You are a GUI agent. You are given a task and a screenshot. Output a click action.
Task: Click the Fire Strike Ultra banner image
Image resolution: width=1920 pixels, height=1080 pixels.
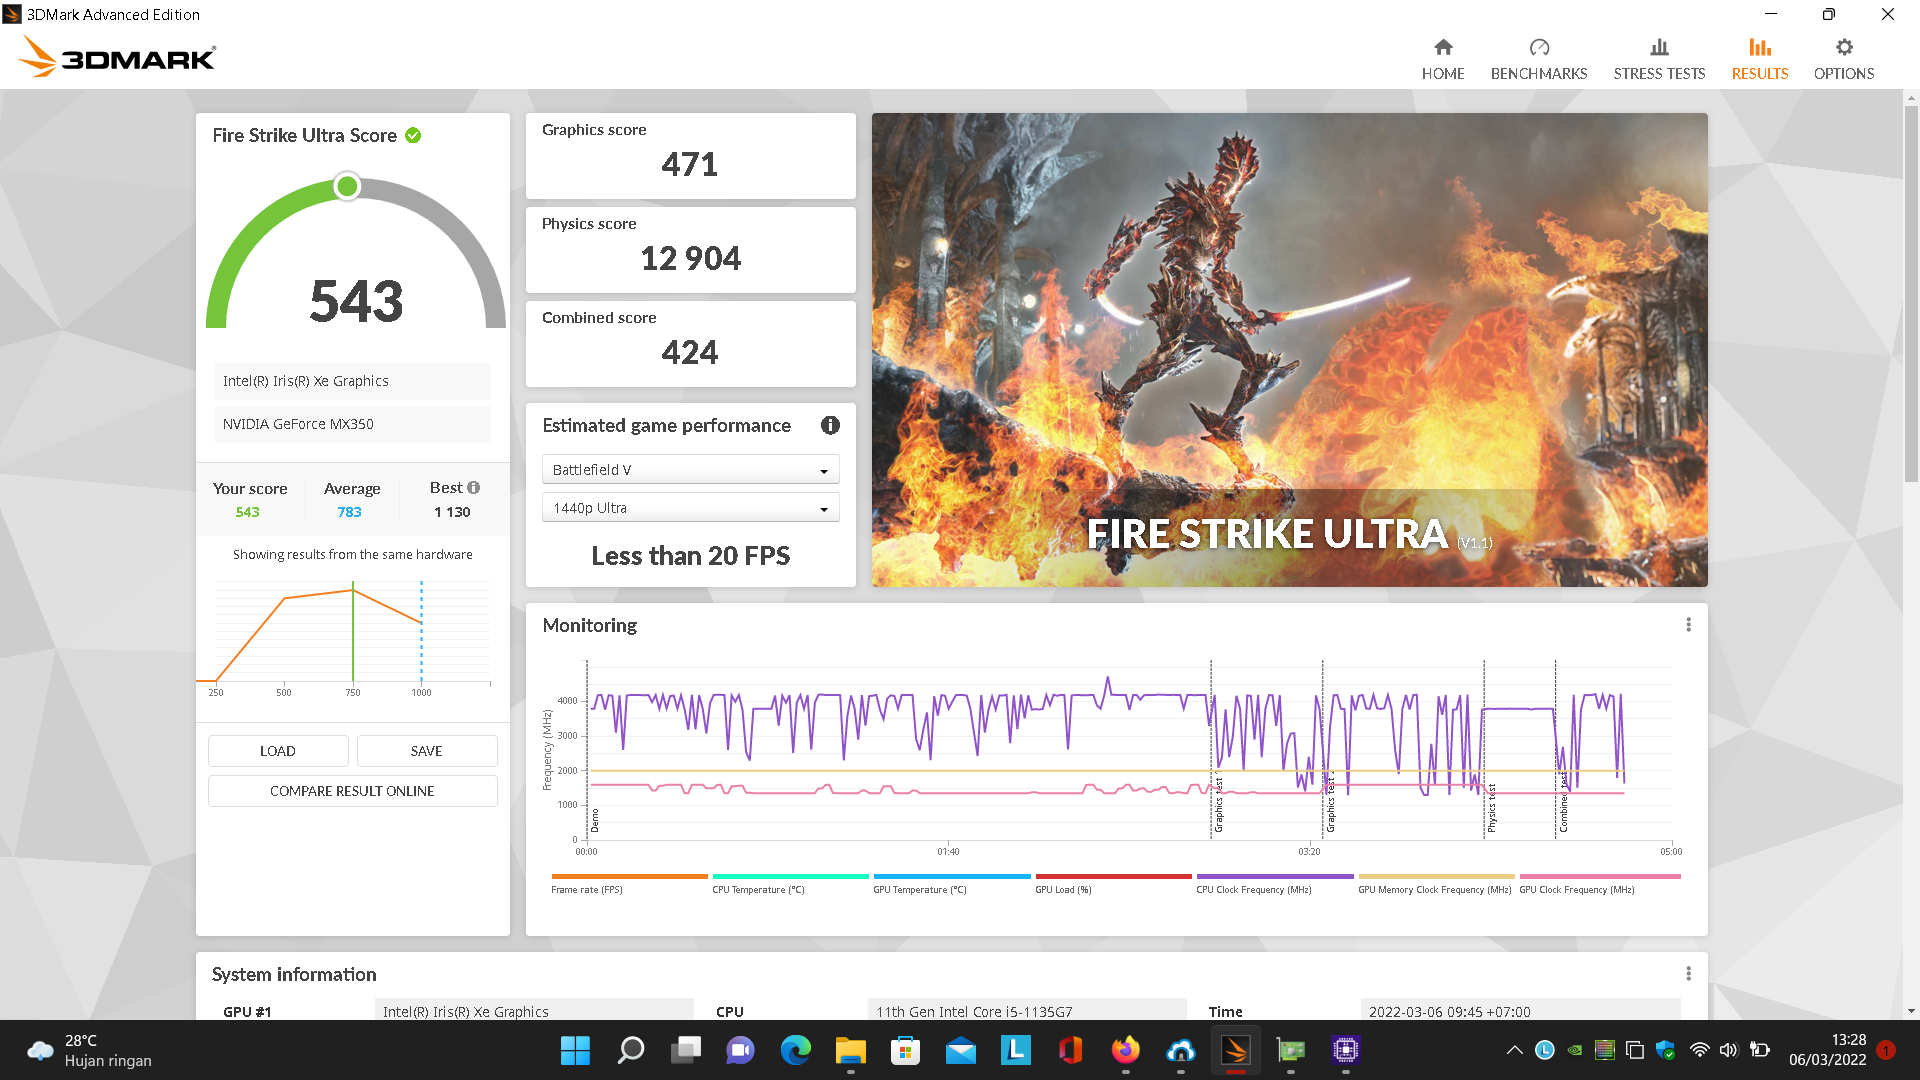point(1289,350)
